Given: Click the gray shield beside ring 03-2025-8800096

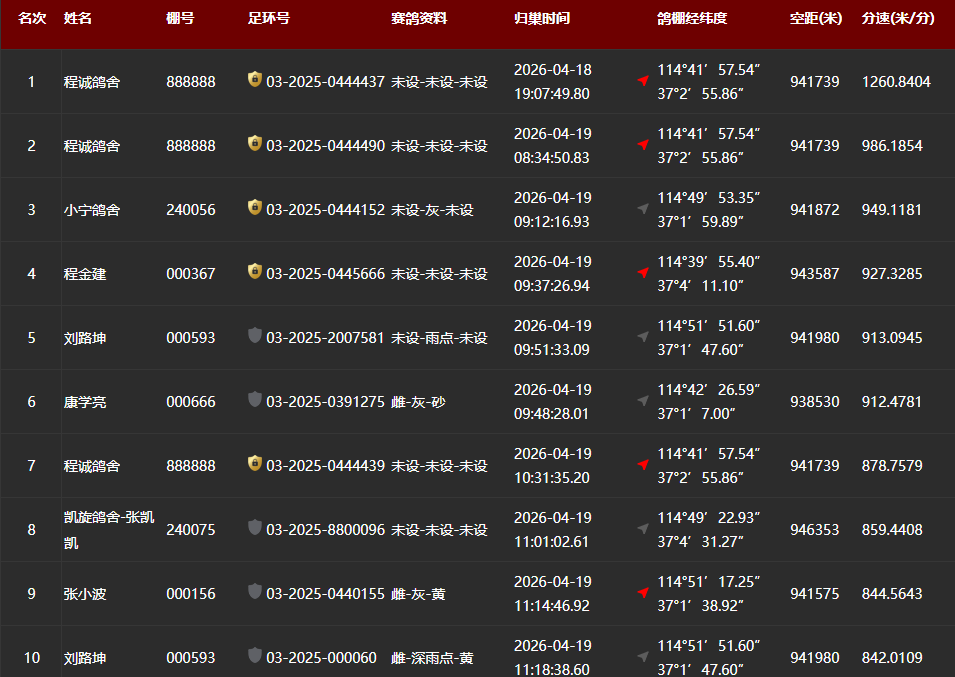Looking at the screenshot, I should point(255,528).
